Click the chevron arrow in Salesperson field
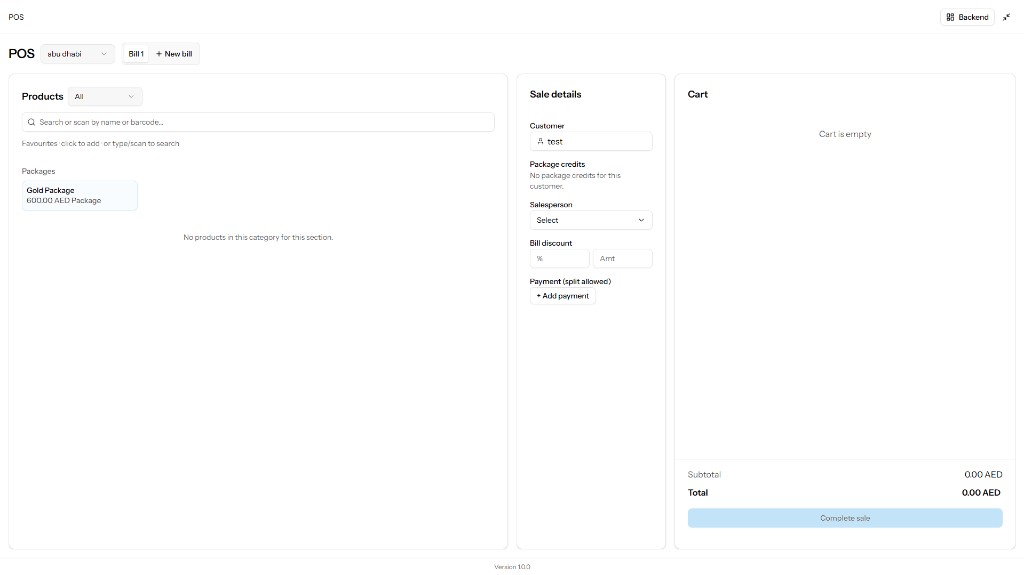 [641, 220]
